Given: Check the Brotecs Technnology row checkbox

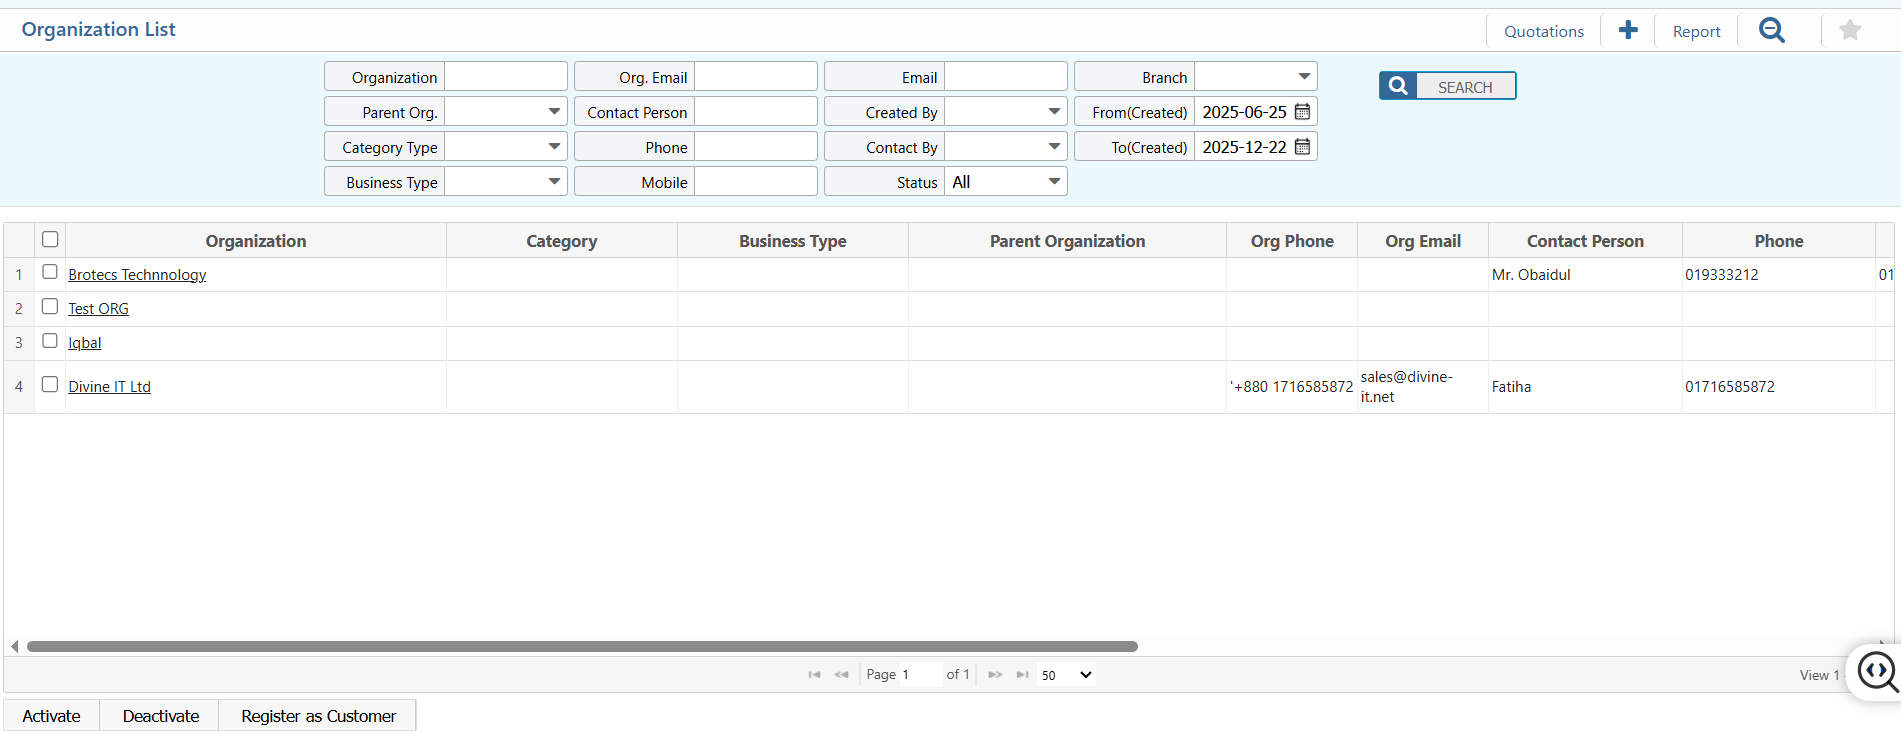Looking at the screenshot, I should (x=50, y=272).
